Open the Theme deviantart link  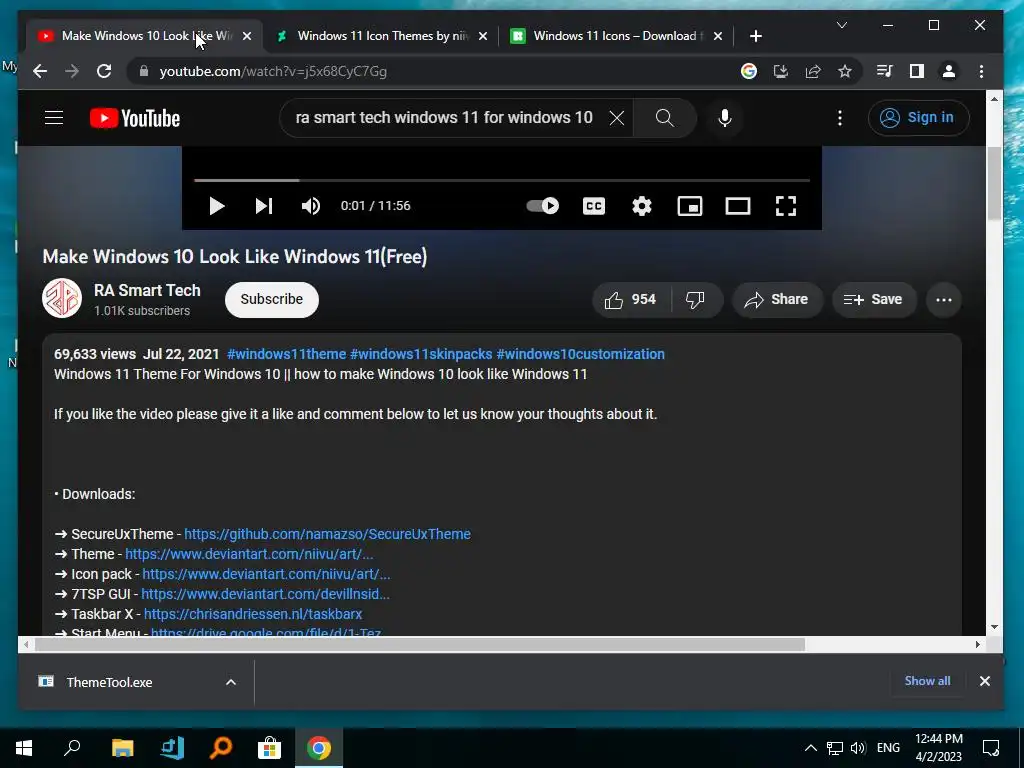coord(249,554)
